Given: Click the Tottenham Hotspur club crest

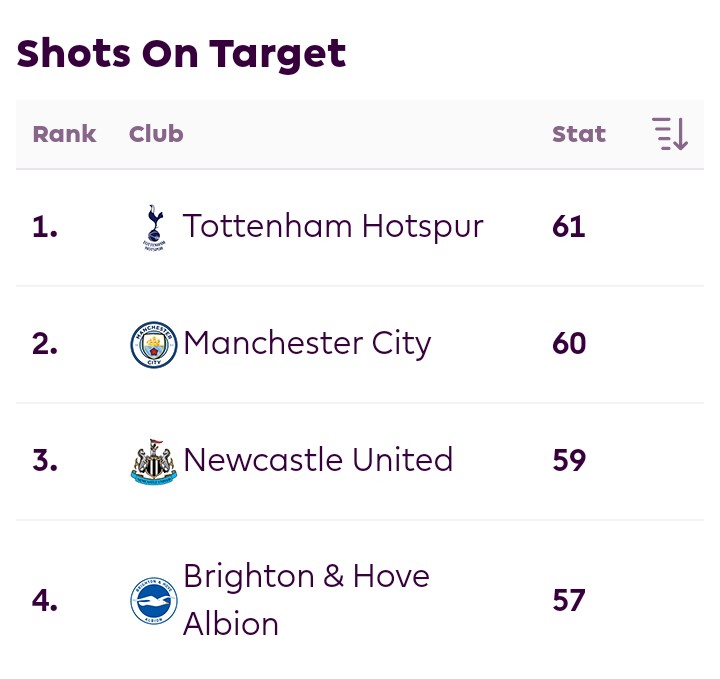Looking at the screenshot, I should 154,227.
